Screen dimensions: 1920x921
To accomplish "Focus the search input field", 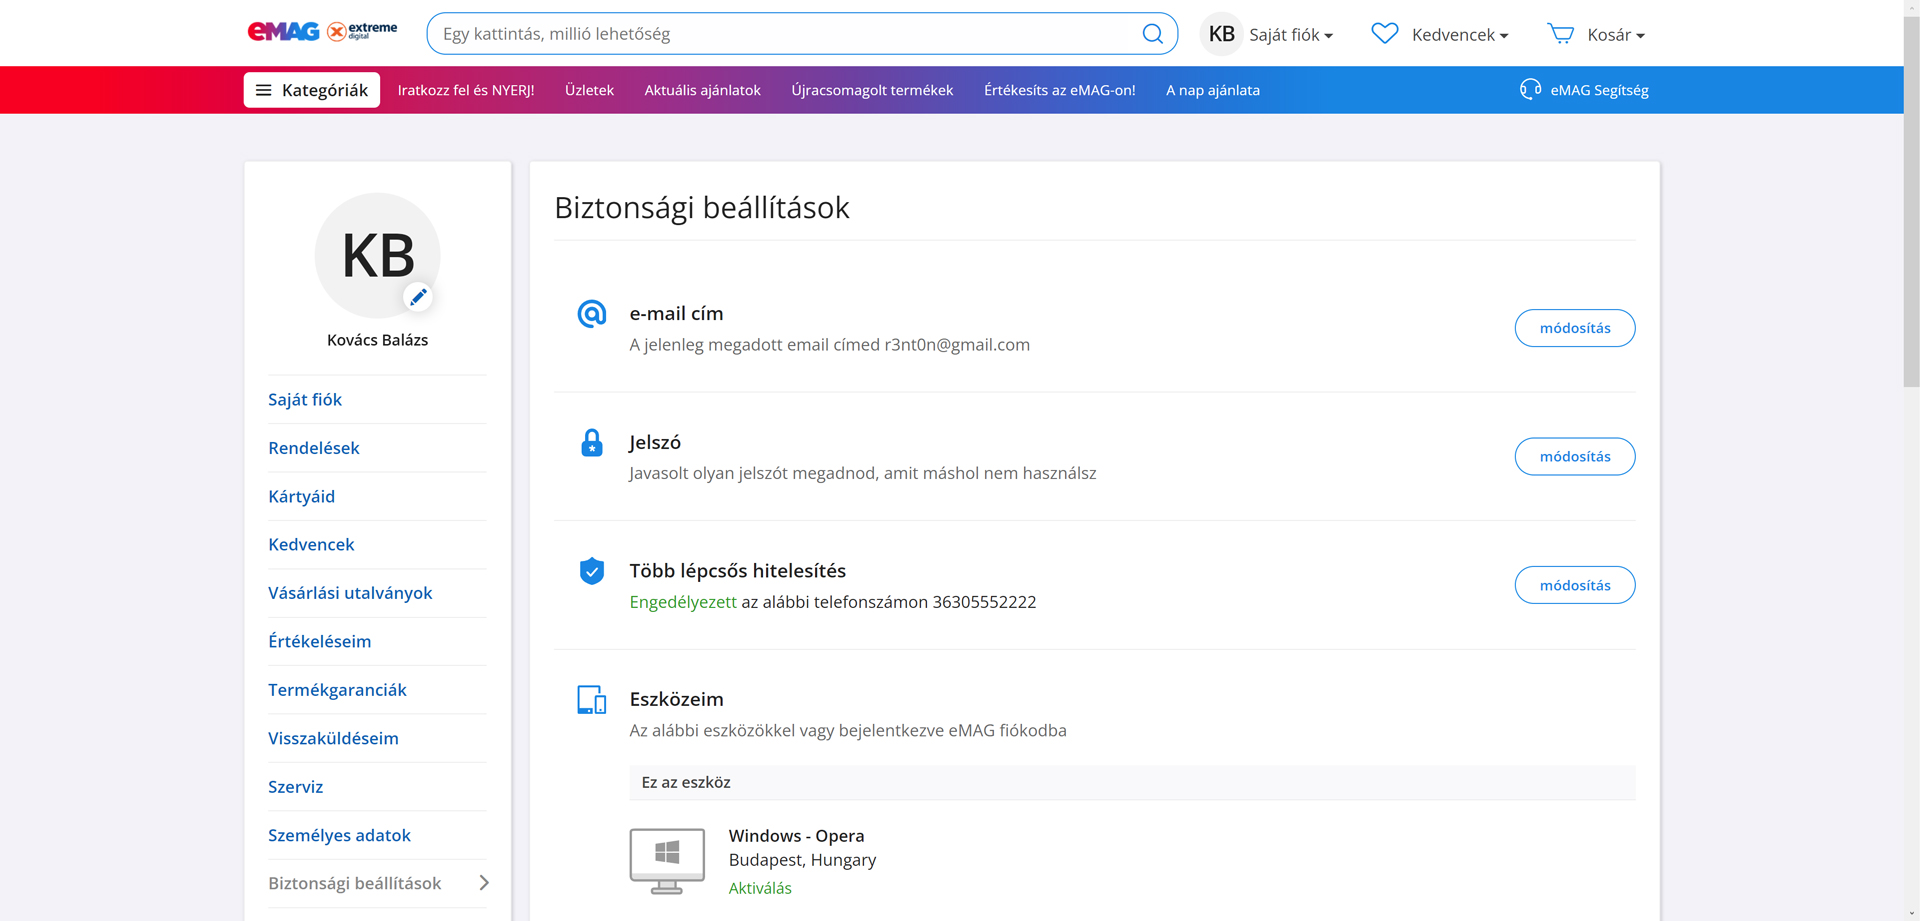I will tap(780, 34).
